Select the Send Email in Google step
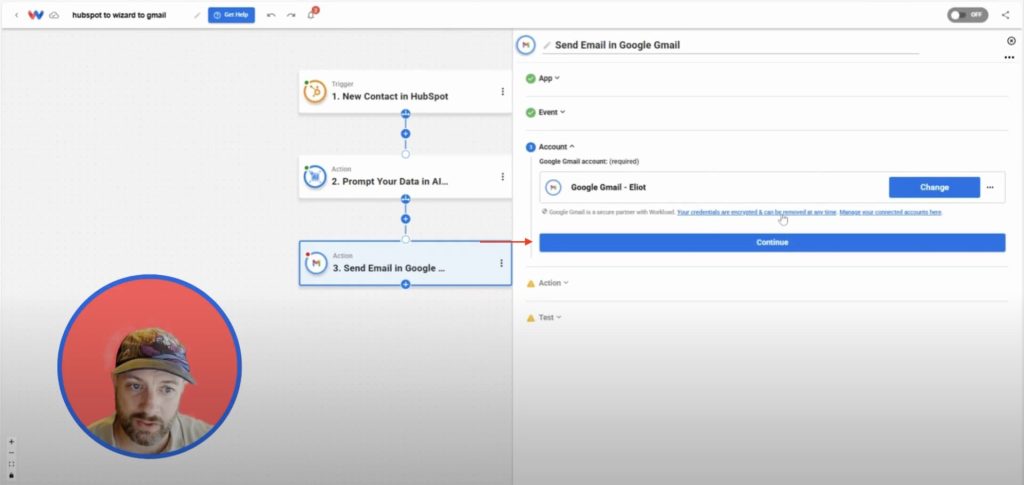The height and width of the screenshot is (485, 1024). pos(405,263)
